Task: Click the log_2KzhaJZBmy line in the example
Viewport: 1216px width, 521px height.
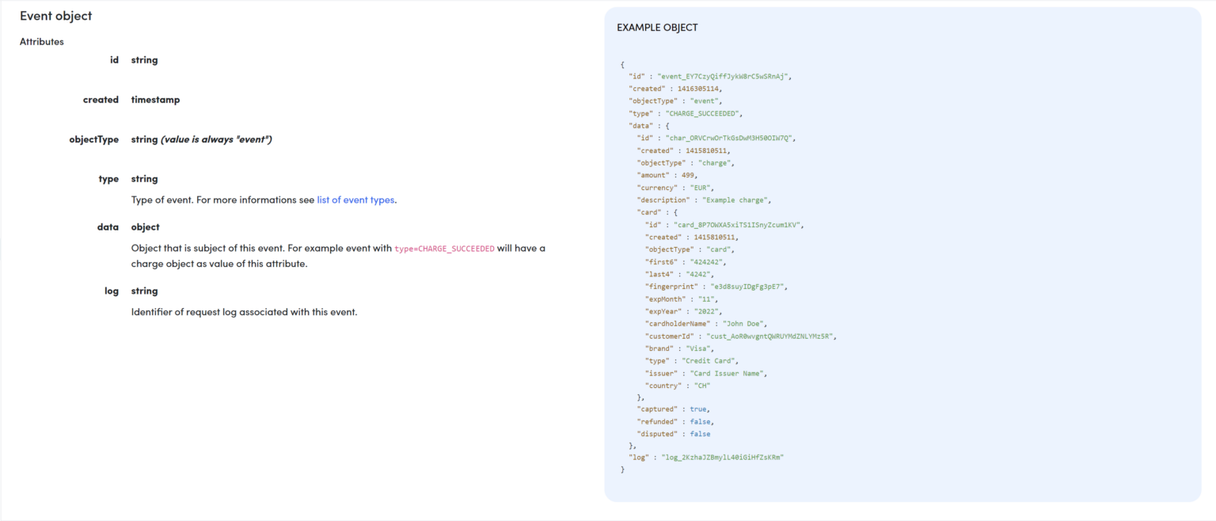Action: (706, 457)
